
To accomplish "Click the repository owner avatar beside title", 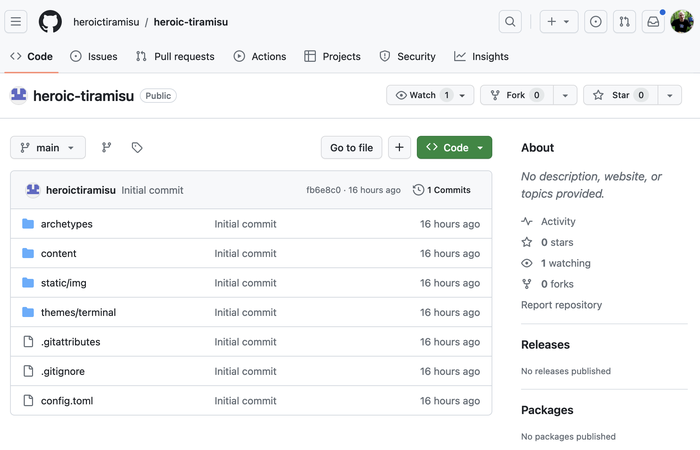I will point(19,95).
